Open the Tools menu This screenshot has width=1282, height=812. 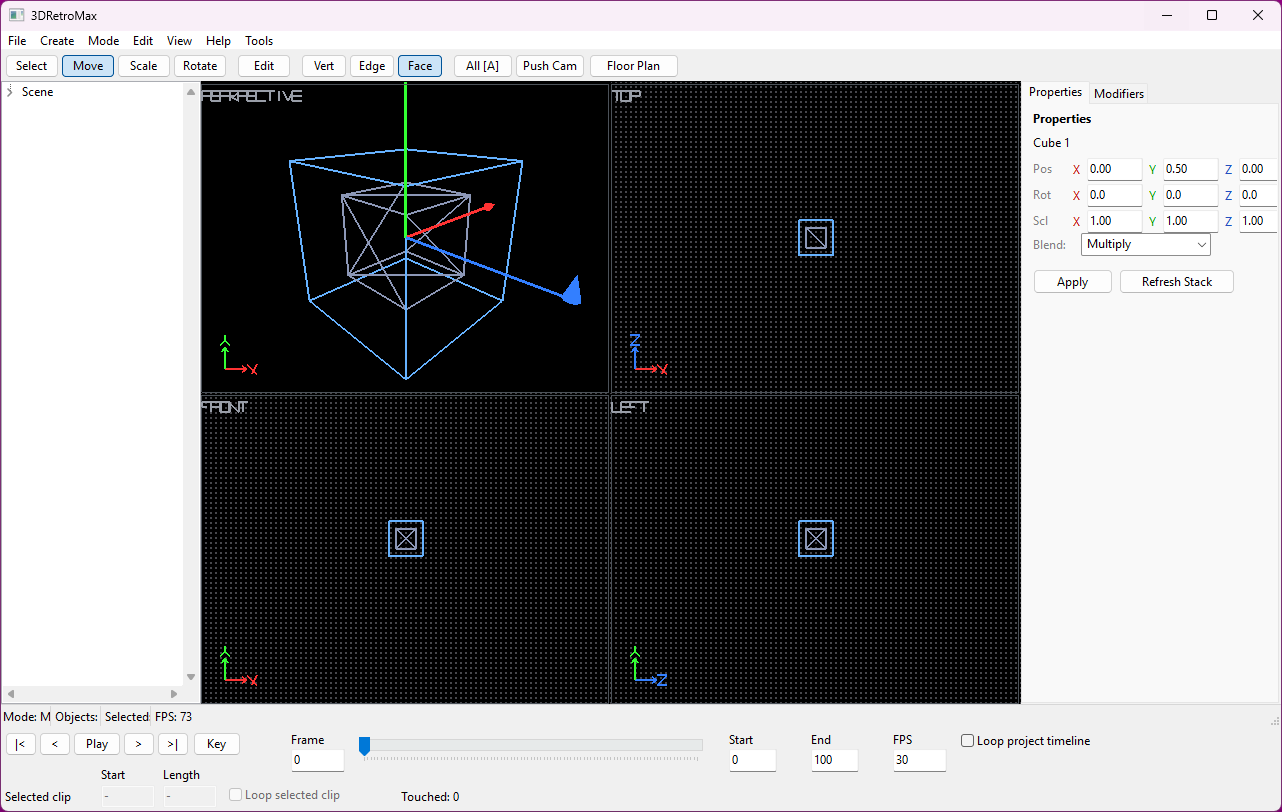(259, 41)
